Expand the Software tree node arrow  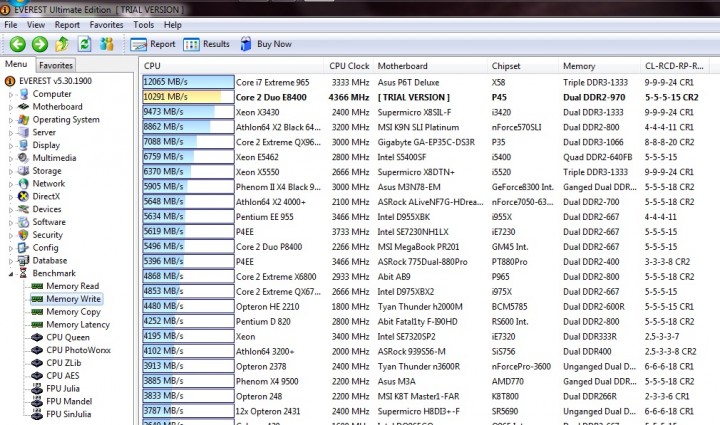[x=11, y=223]
